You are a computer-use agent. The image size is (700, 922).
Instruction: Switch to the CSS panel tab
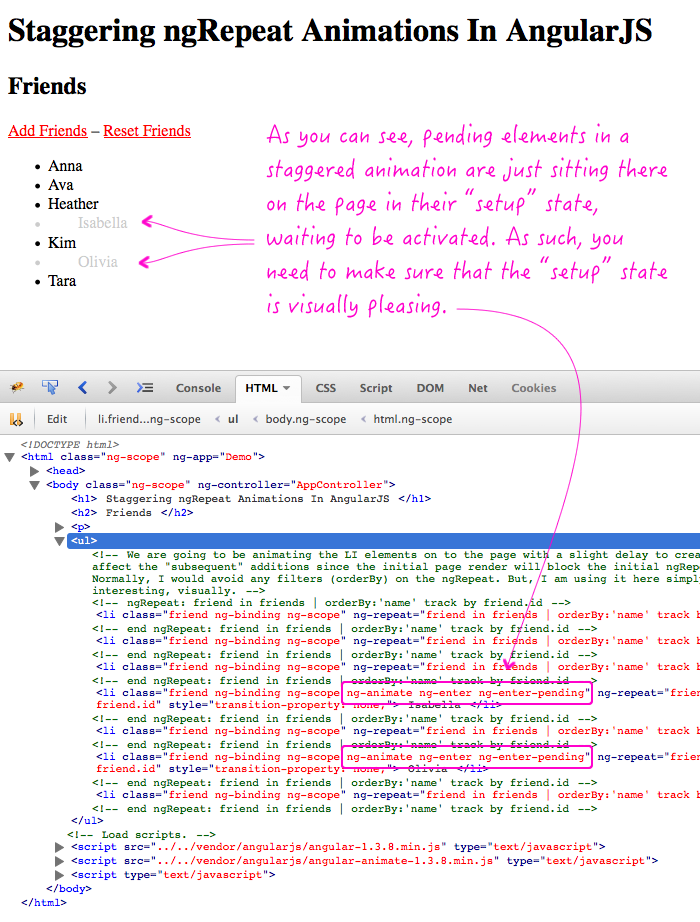pyautogui.click(x=325, y=388)
